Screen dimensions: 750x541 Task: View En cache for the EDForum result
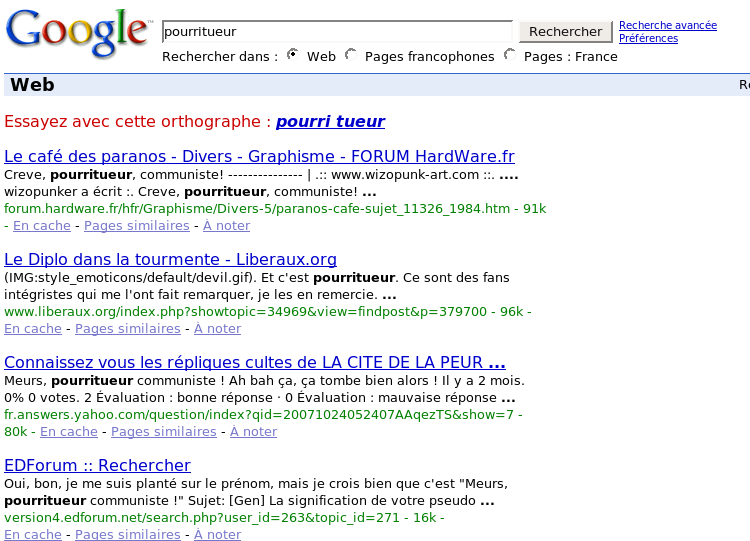click(33, 534)
